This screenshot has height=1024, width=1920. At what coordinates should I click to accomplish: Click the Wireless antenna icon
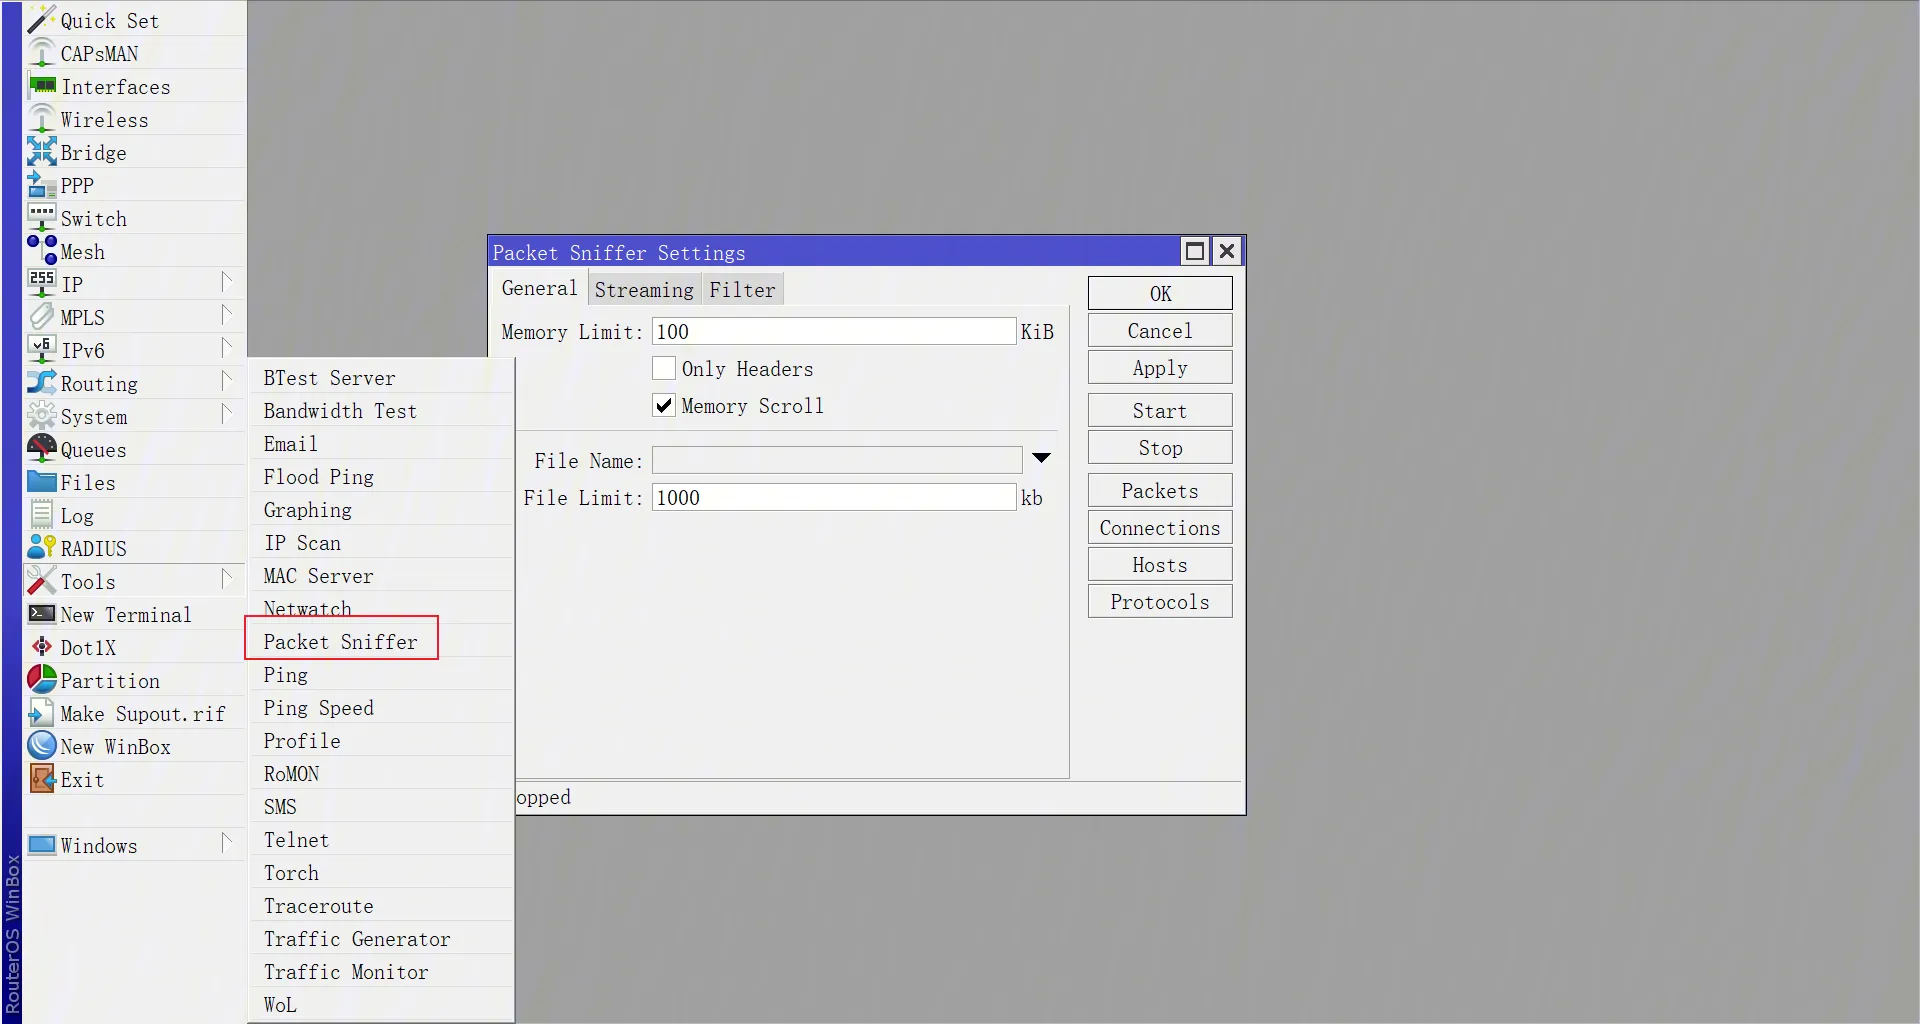41,119
